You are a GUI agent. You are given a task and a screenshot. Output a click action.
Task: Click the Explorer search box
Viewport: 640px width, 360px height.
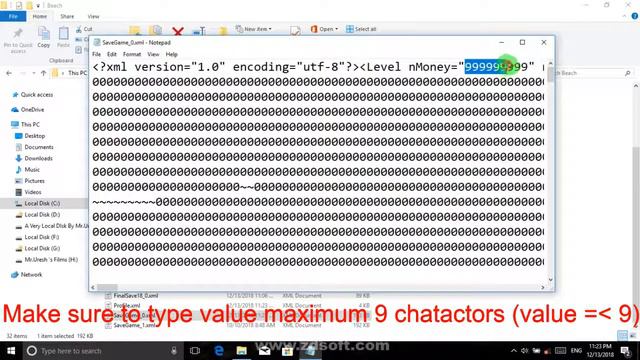point(593,73)
